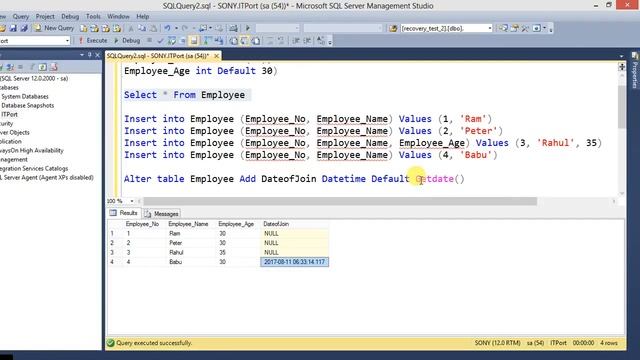Open the Help menu
Image resolution: width=640 pixels, height=360 pixels.
[142, 16]
